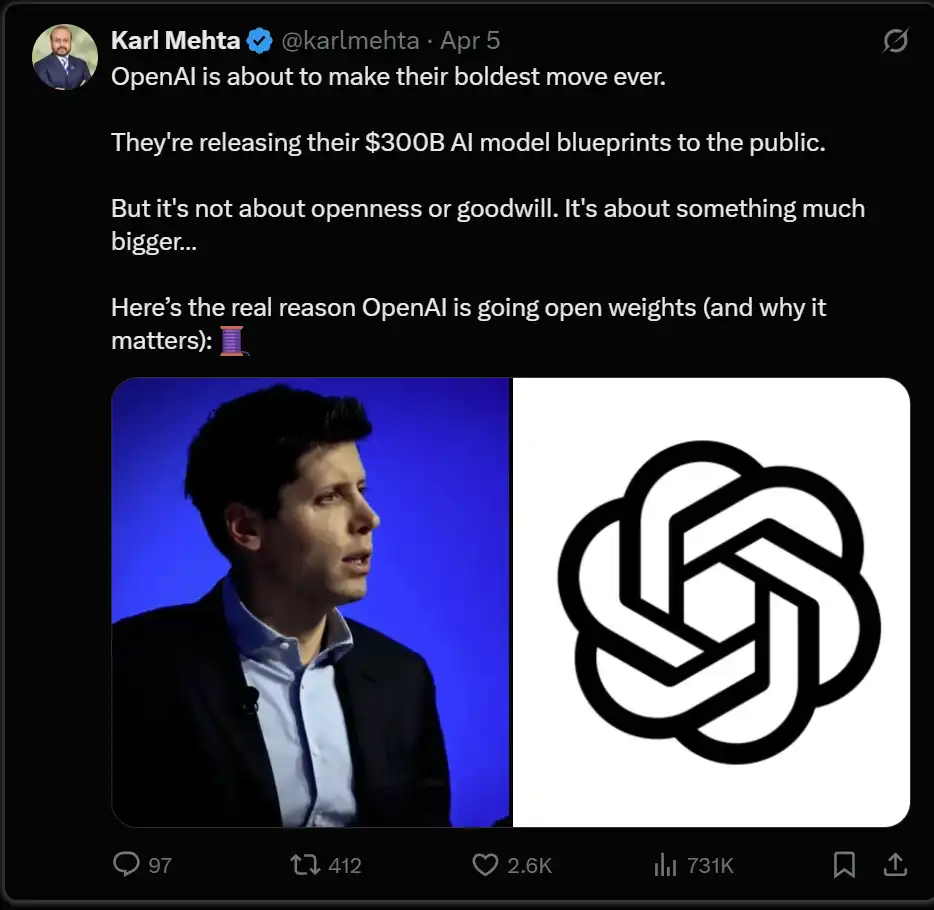This screenshot has height=910, width=934.
Task: Click the reply speech bubble icon
Action: (126, 864)
